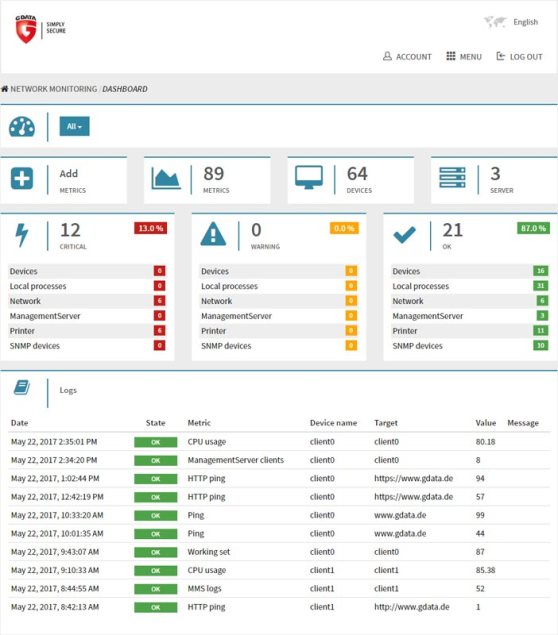Sort logs by Date column

pos(19,423)
